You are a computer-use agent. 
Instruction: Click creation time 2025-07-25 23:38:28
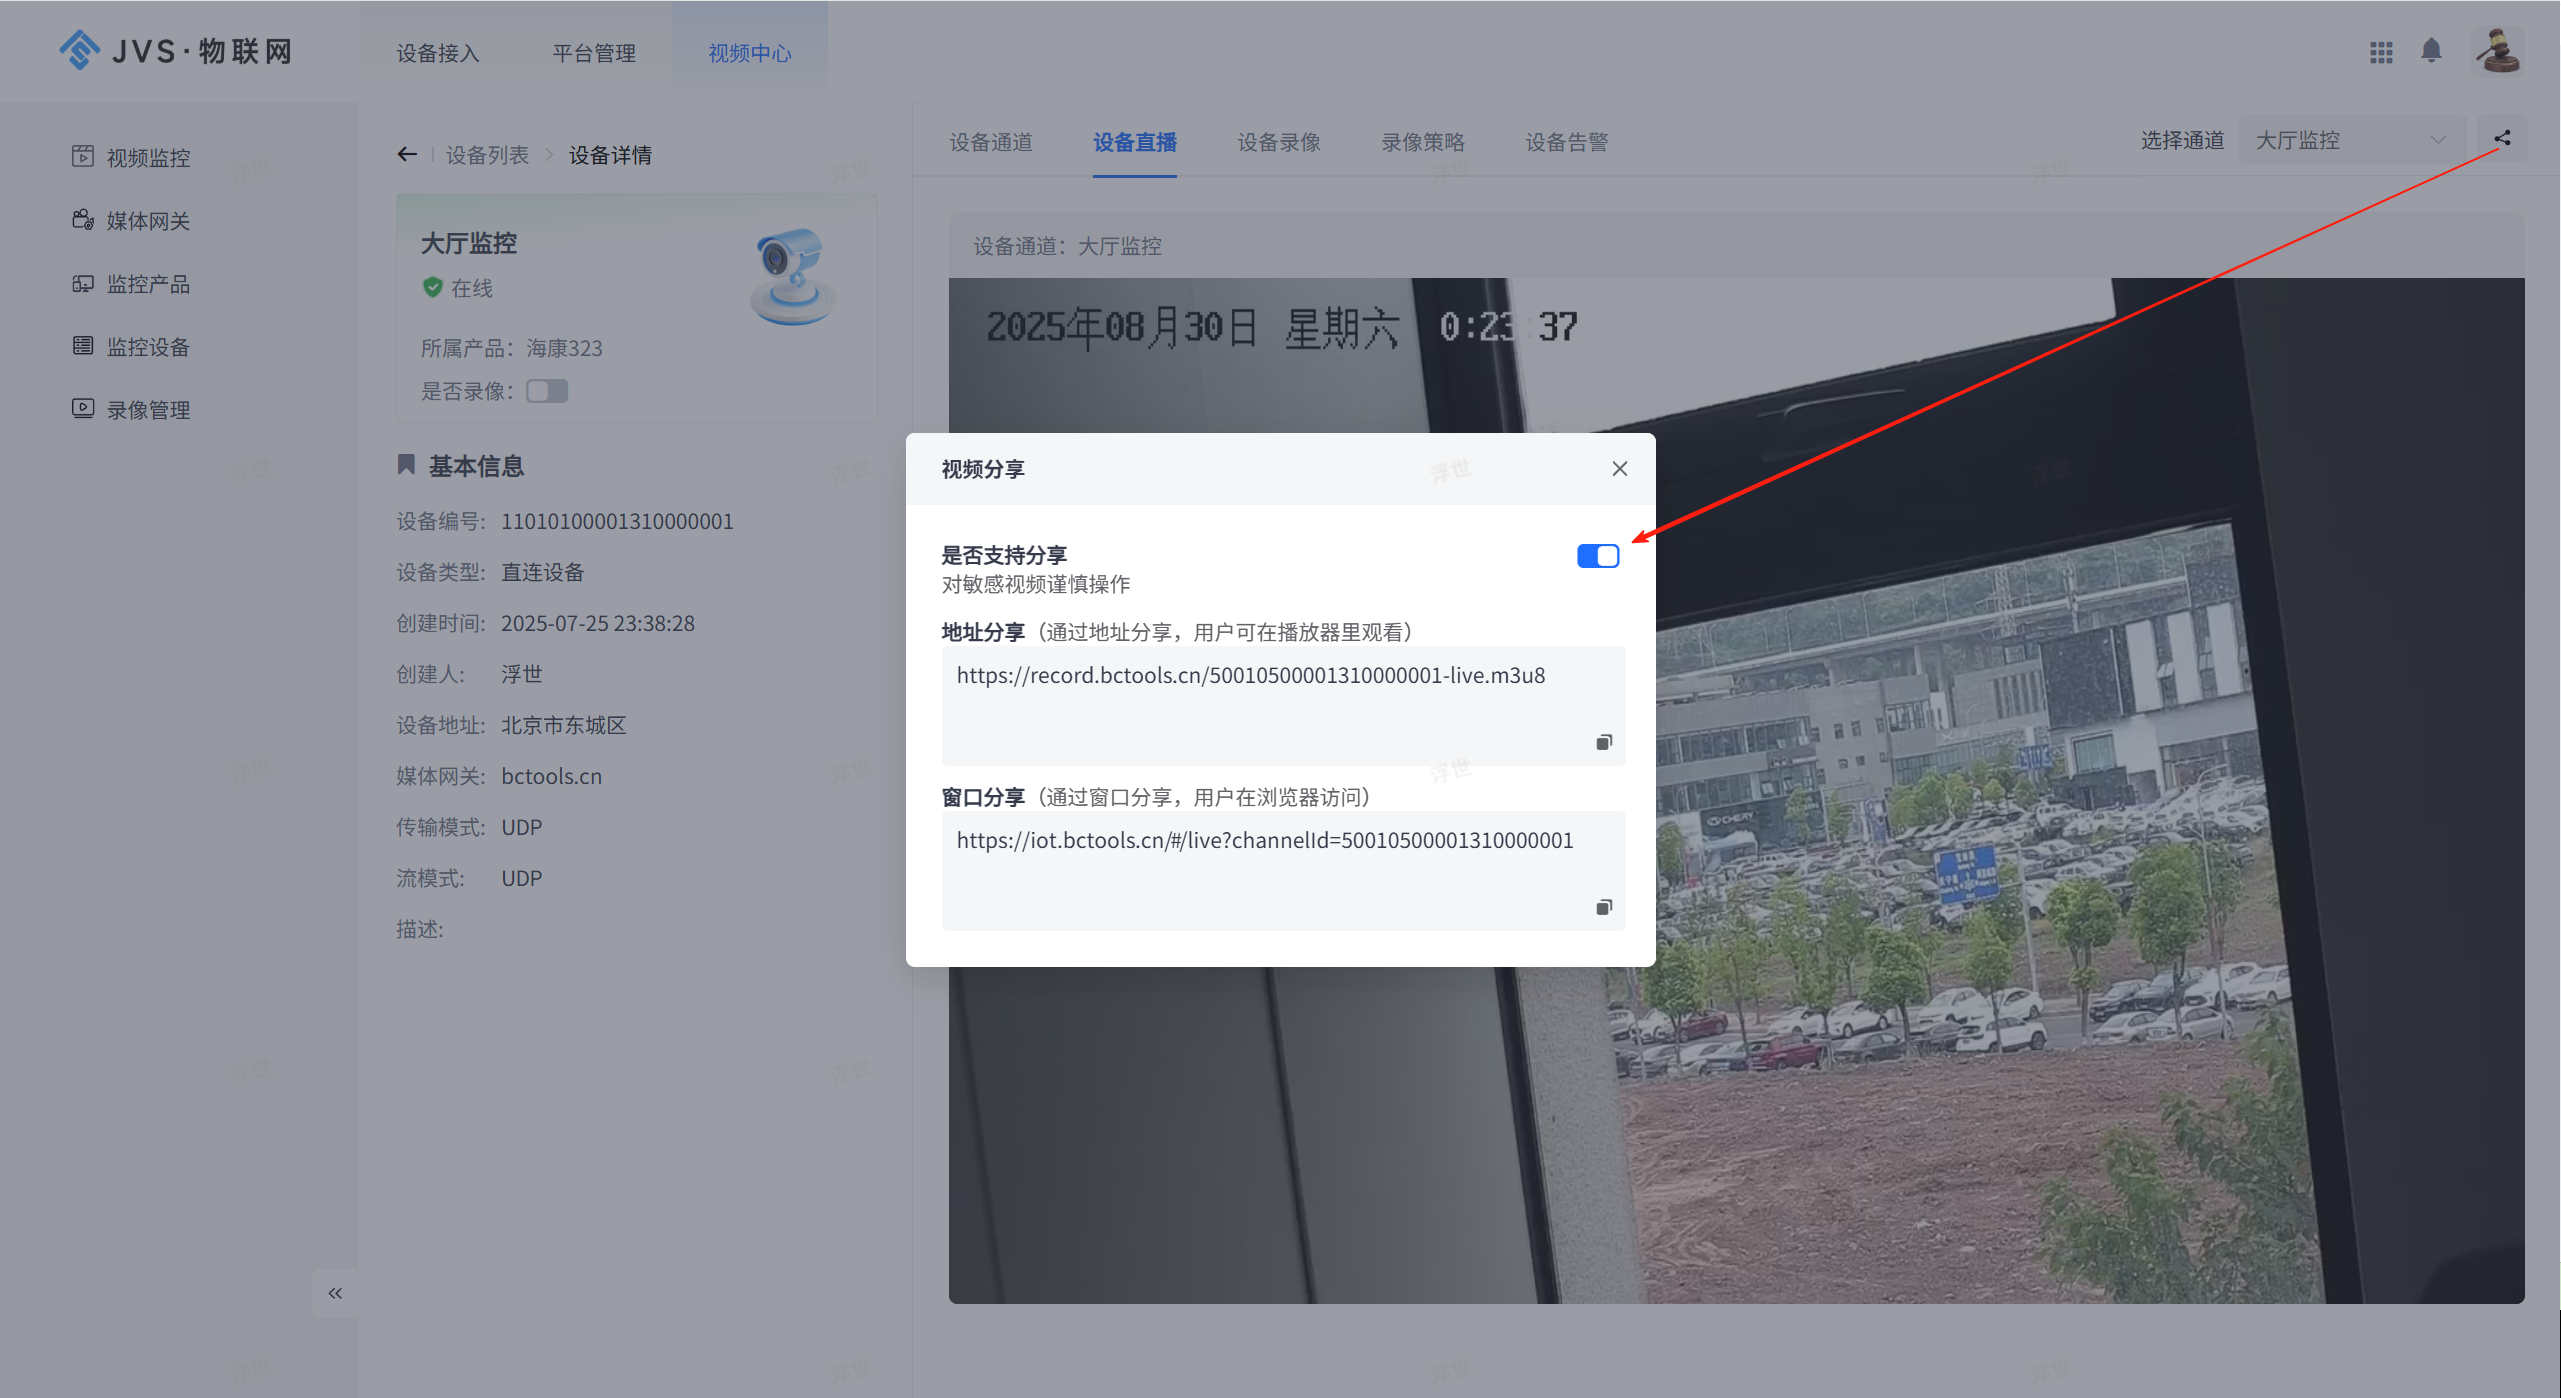click(597, 623)
